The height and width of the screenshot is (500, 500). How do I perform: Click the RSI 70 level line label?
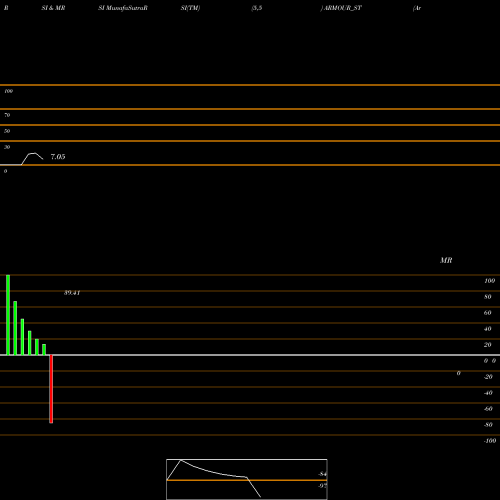coord(7,115)
